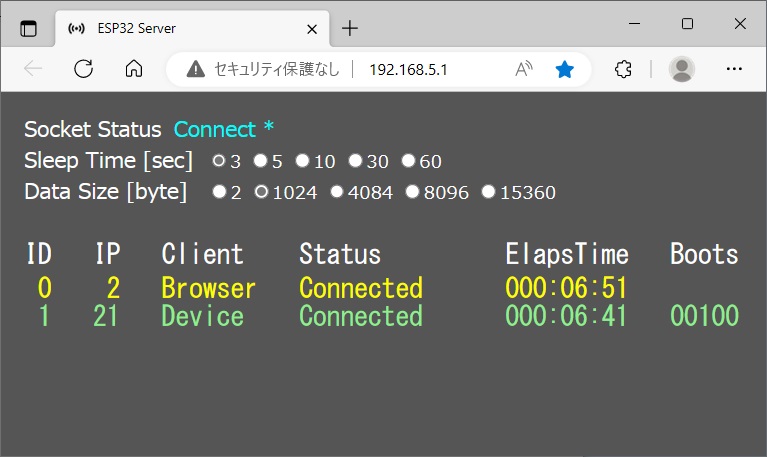Click the address bar showing 192.168.5.1
Viewport: 767px width, 457px height.
pyautogui.click(x=420, y=69)
